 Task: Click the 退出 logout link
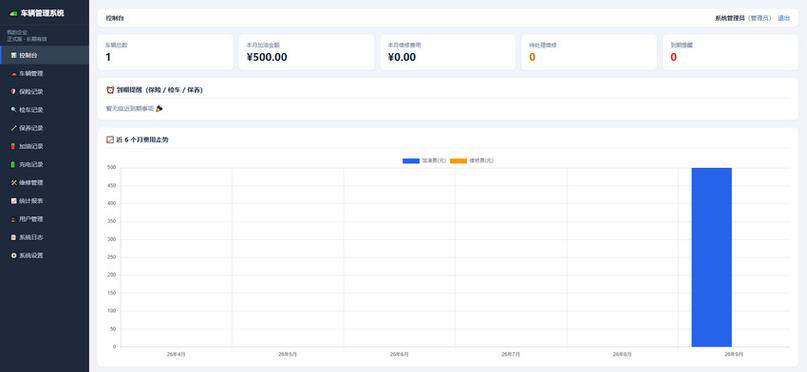point(784,18)
